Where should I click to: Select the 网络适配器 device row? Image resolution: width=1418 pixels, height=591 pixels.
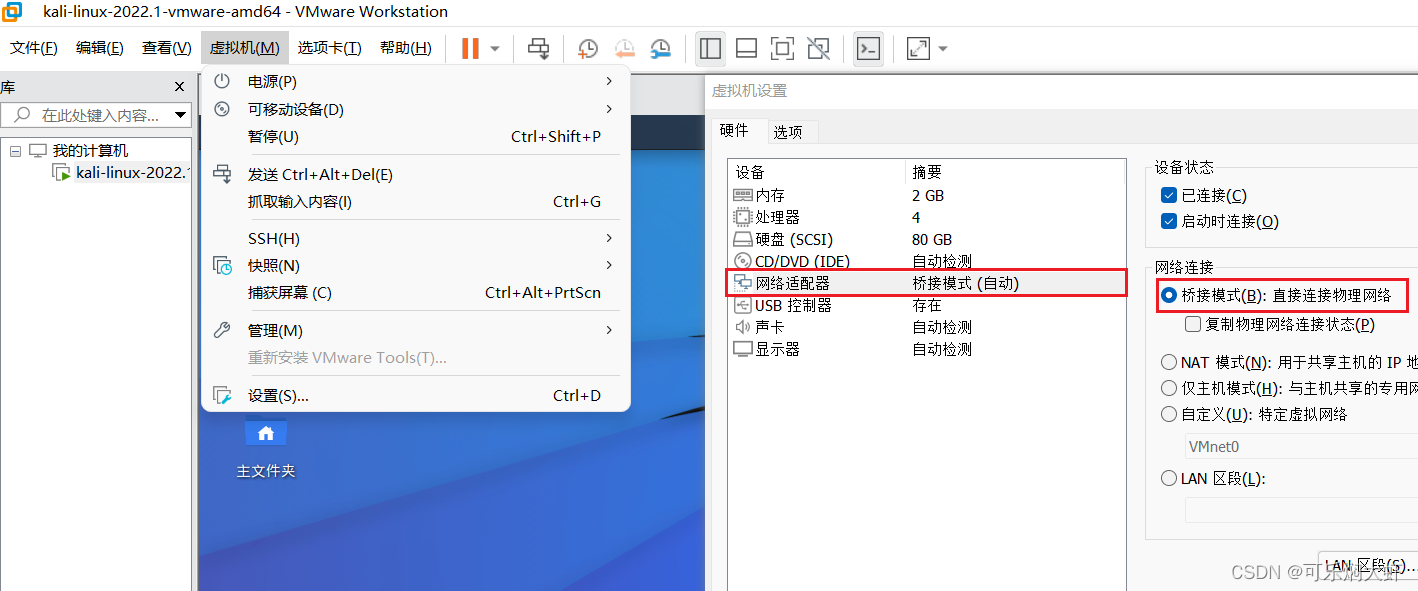coord(929,283)
